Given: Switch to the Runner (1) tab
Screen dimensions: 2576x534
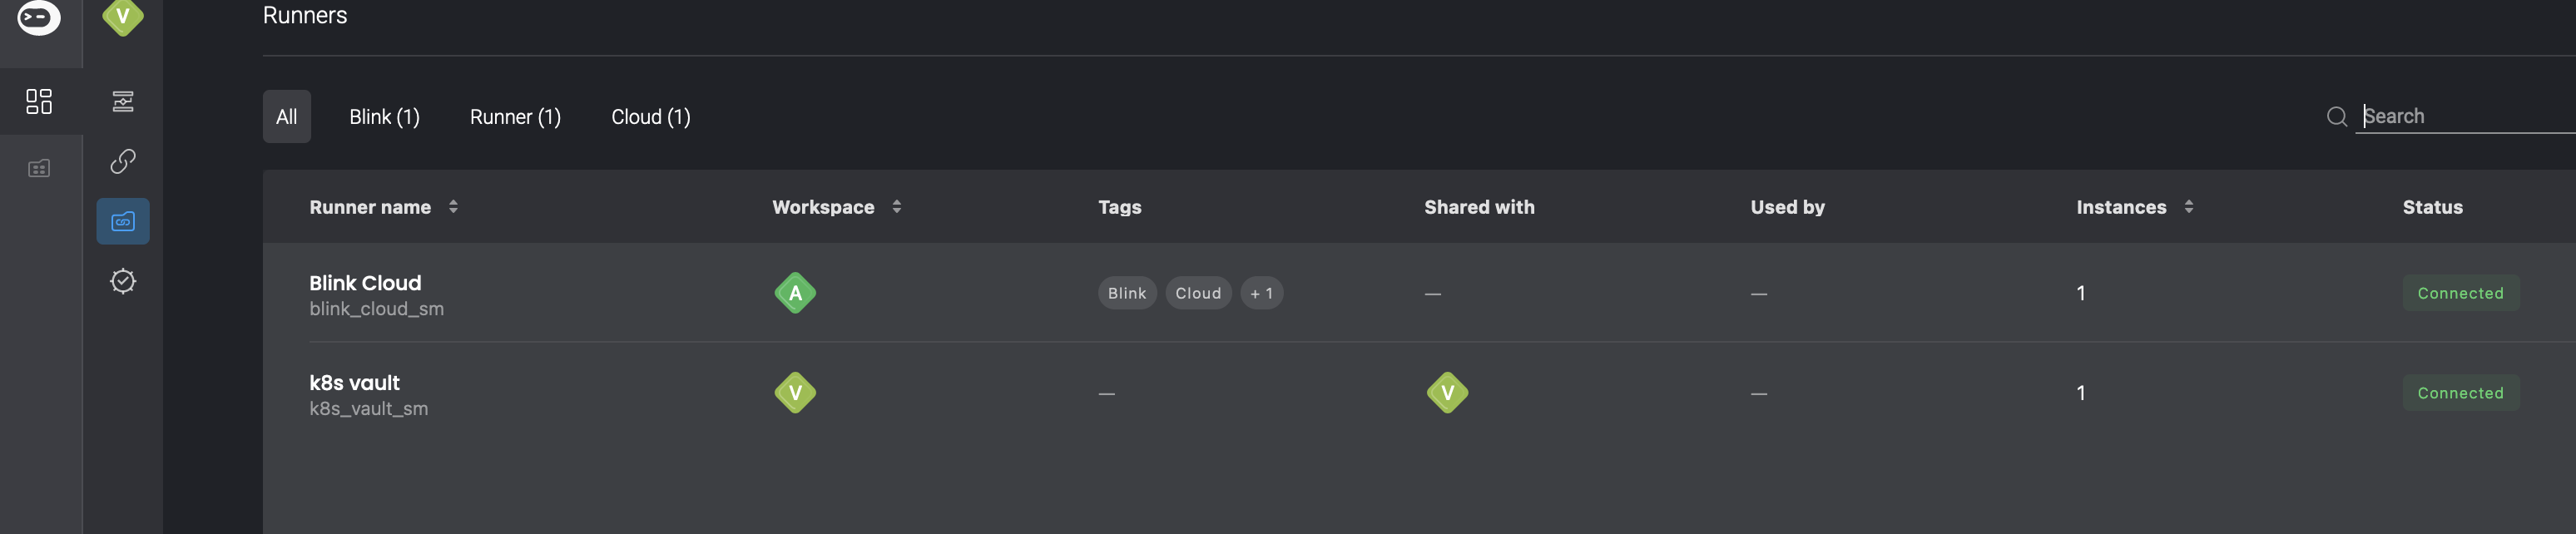Looking at the screenshot, I should click(515, 117).
